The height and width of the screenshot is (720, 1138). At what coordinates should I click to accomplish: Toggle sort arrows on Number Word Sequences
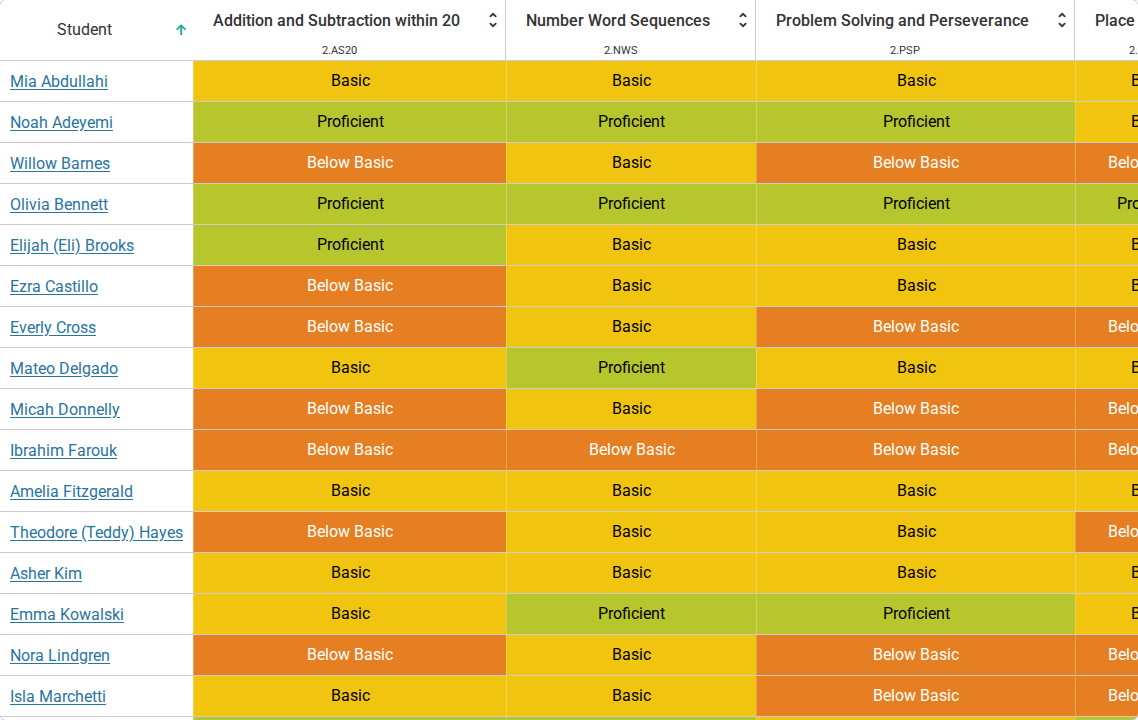(742, 20)
